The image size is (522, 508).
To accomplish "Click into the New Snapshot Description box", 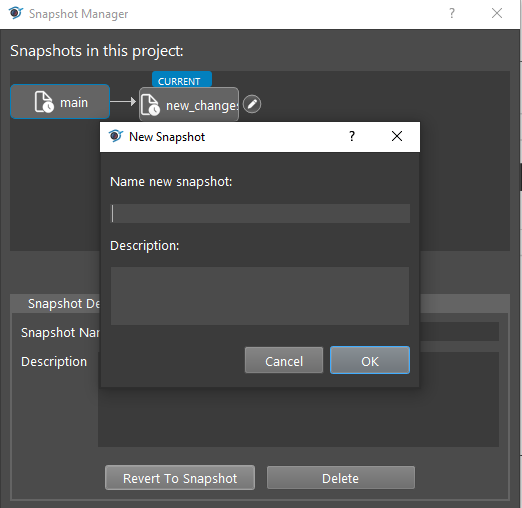I will point(260,296).
